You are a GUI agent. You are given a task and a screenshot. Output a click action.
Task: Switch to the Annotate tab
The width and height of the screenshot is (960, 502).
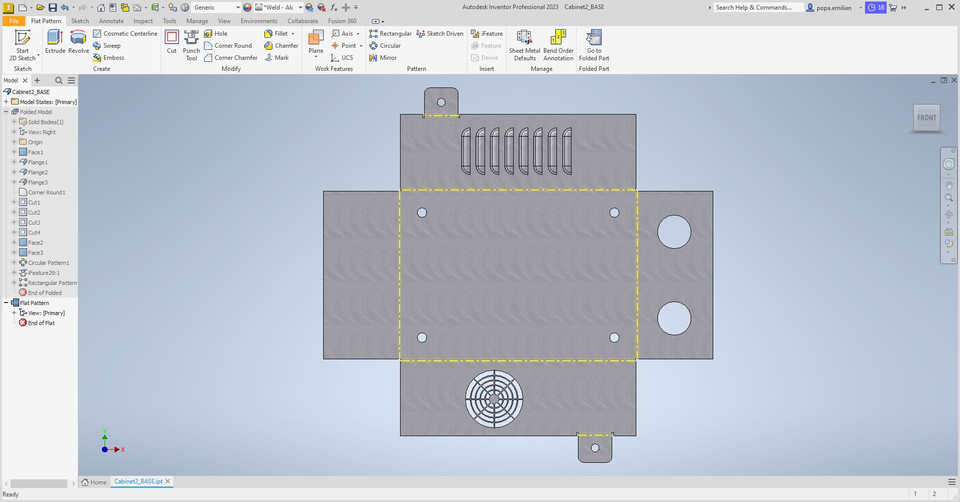(x=111, y=21)
